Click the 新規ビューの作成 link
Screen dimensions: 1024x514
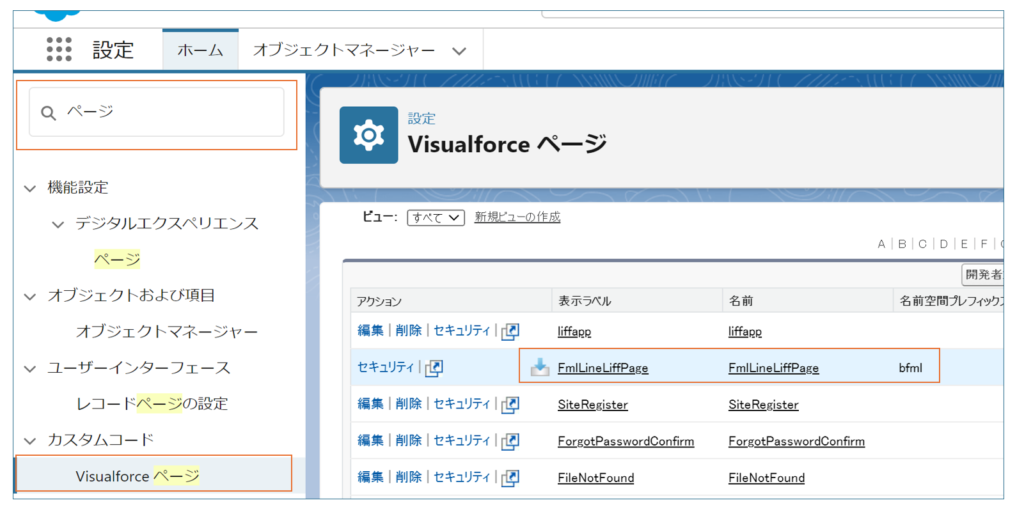[x=517, y=217]
